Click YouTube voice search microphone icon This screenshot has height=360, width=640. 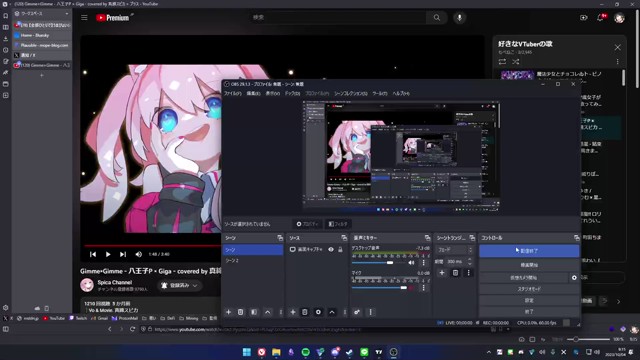(x=459, y=18)
